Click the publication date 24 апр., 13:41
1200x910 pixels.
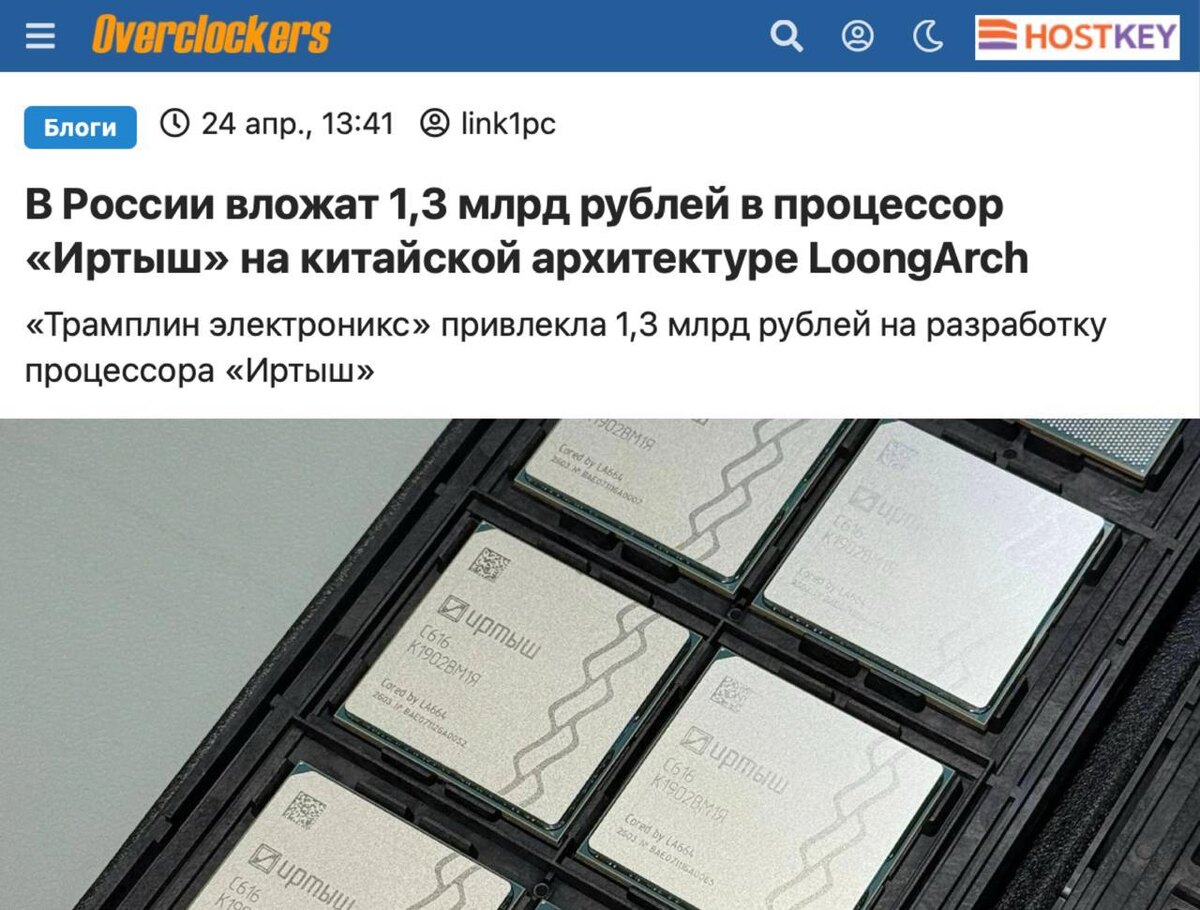click(298, 124)
